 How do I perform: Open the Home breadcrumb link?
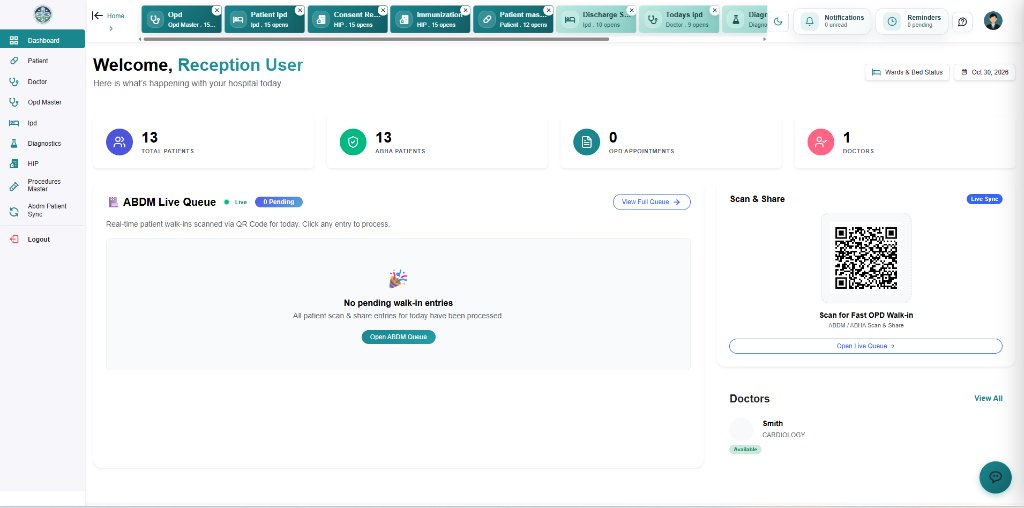116,15
